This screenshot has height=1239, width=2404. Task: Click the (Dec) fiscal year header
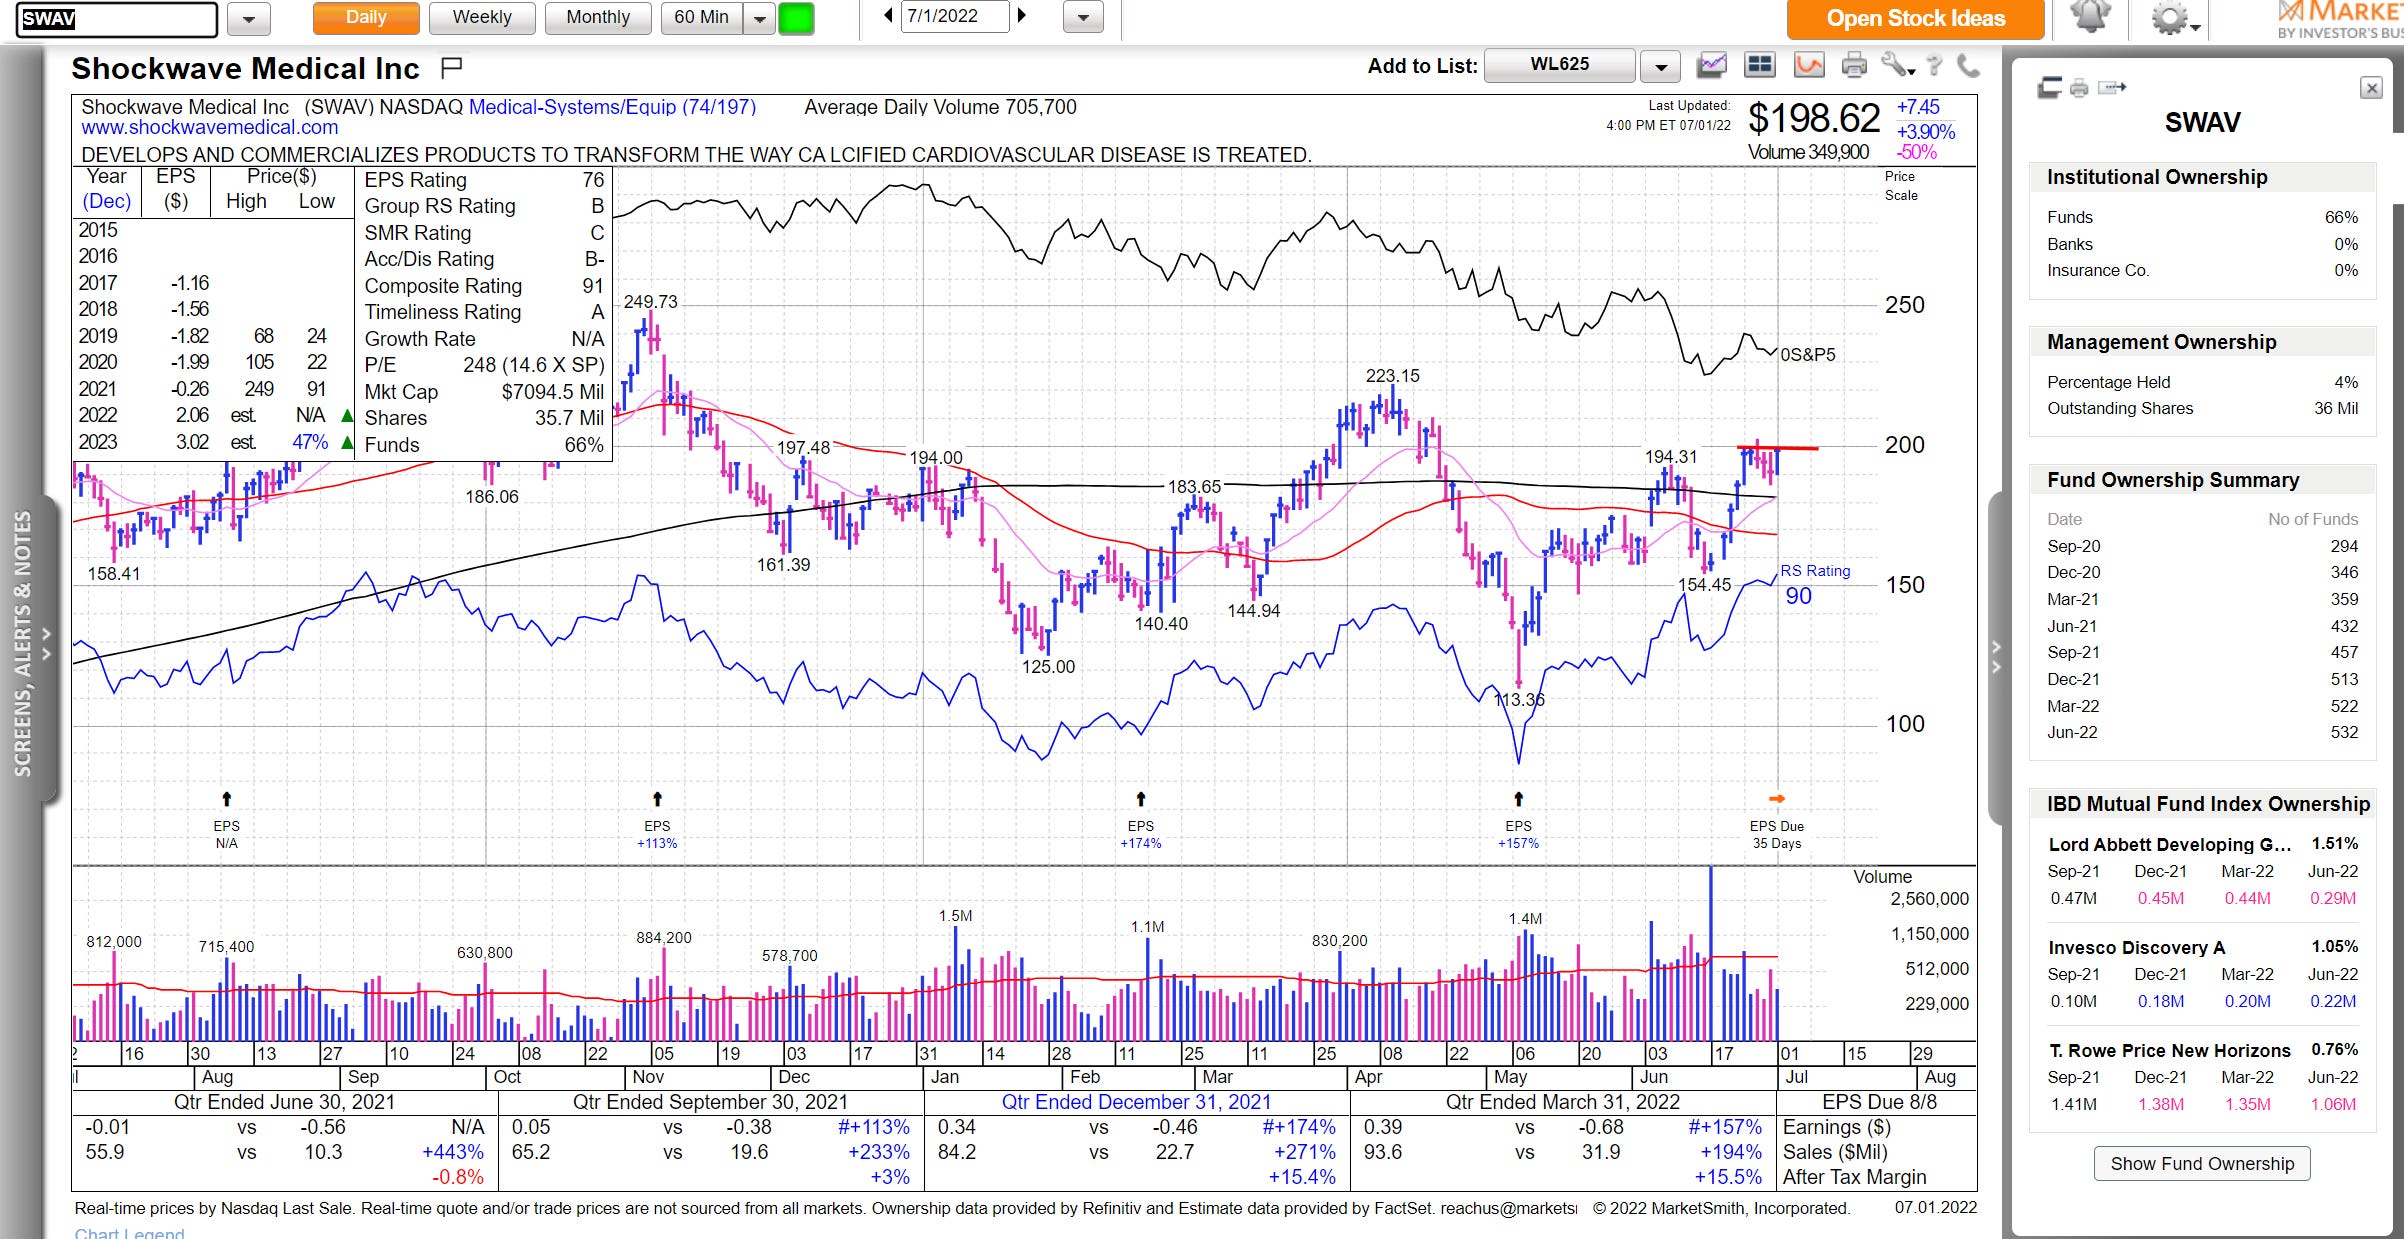point(106,201)
